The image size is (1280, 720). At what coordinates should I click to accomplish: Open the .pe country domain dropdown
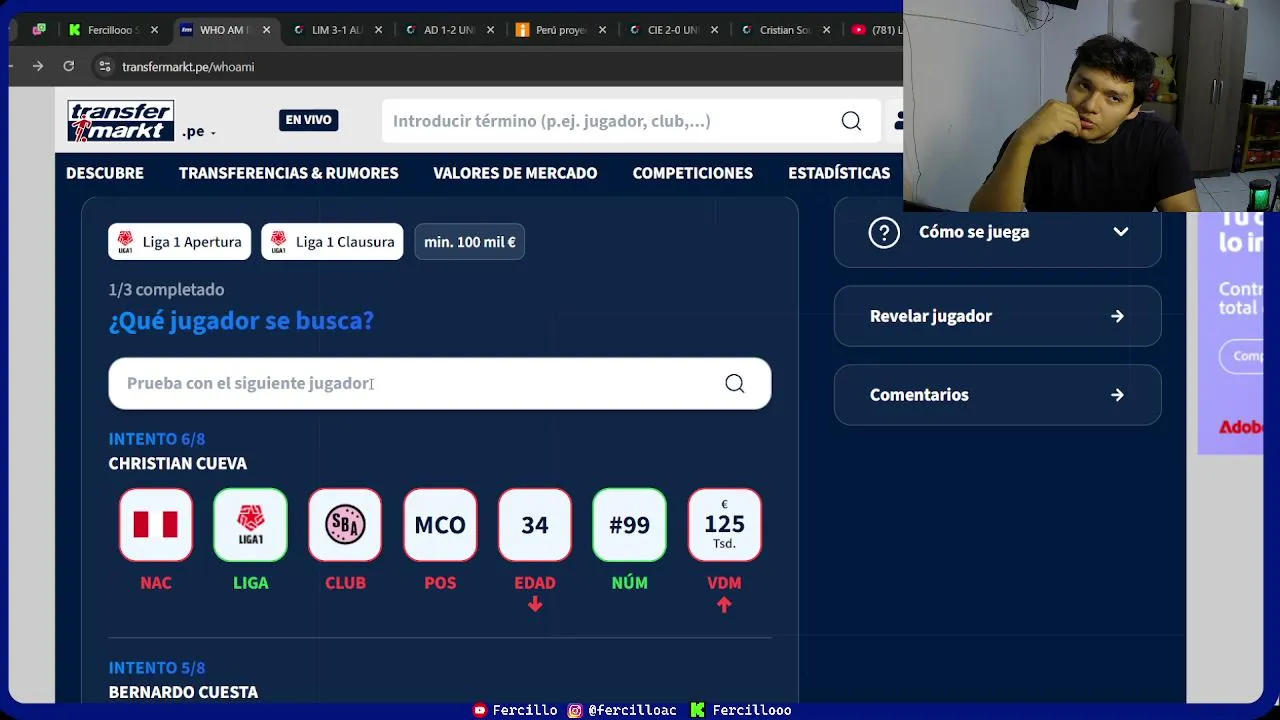199,131
